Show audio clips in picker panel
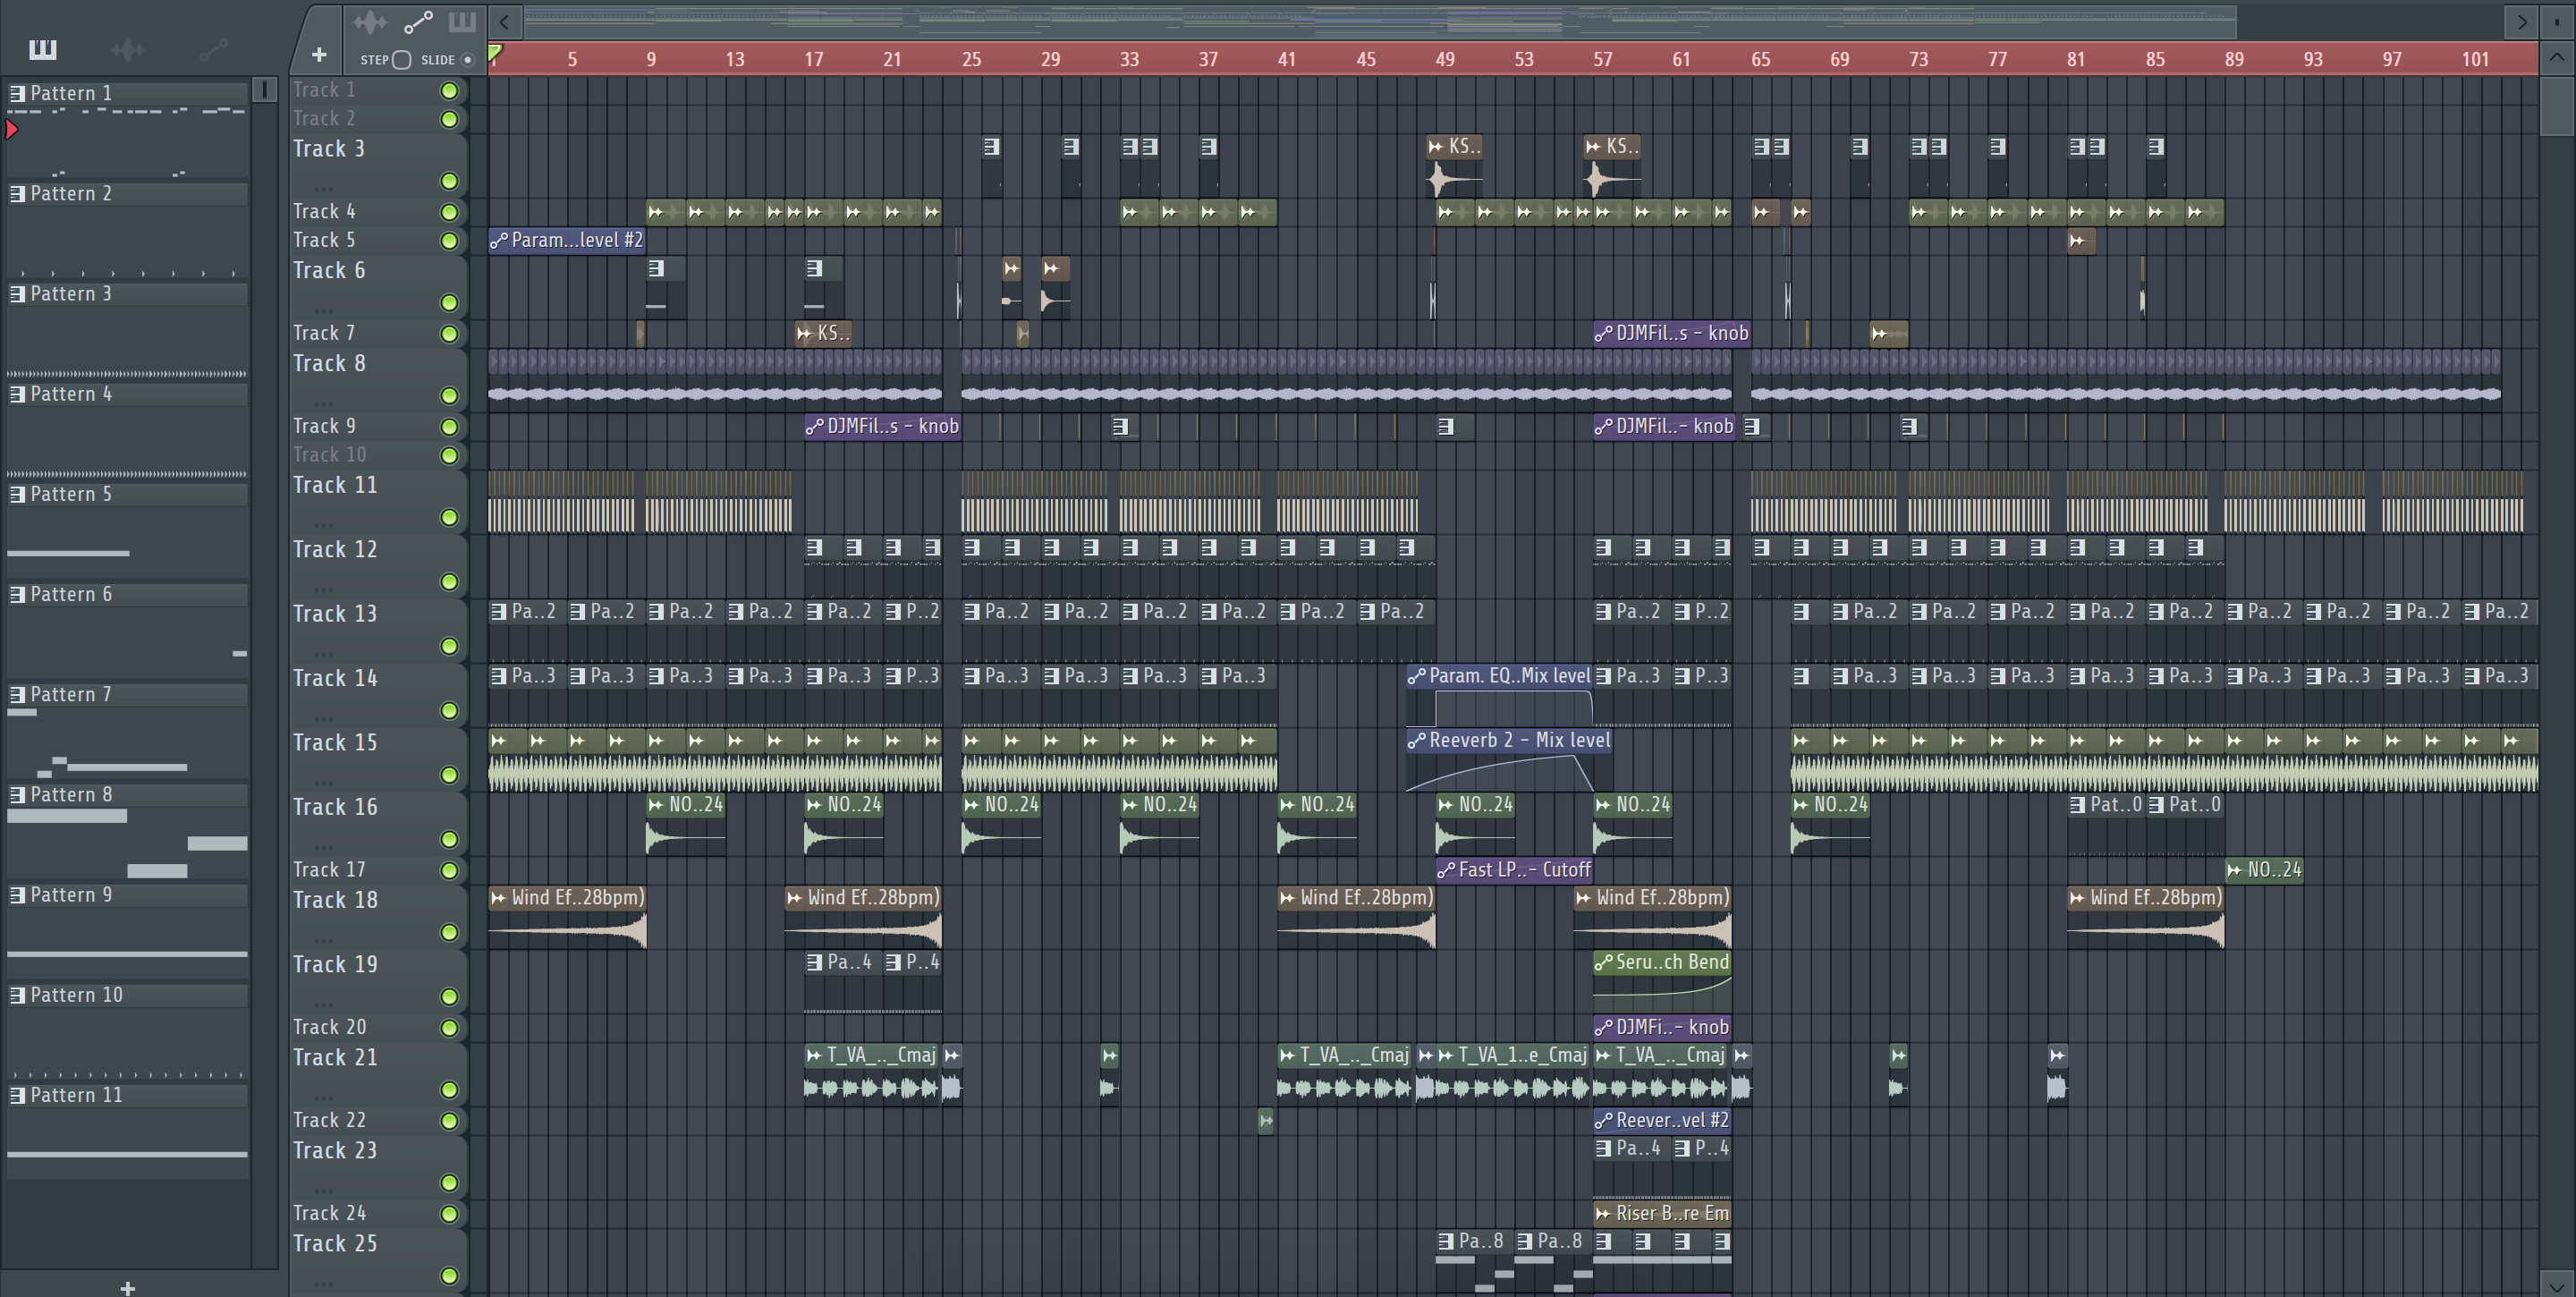This screenshot has width=2576, height=1297. (128, 48)
